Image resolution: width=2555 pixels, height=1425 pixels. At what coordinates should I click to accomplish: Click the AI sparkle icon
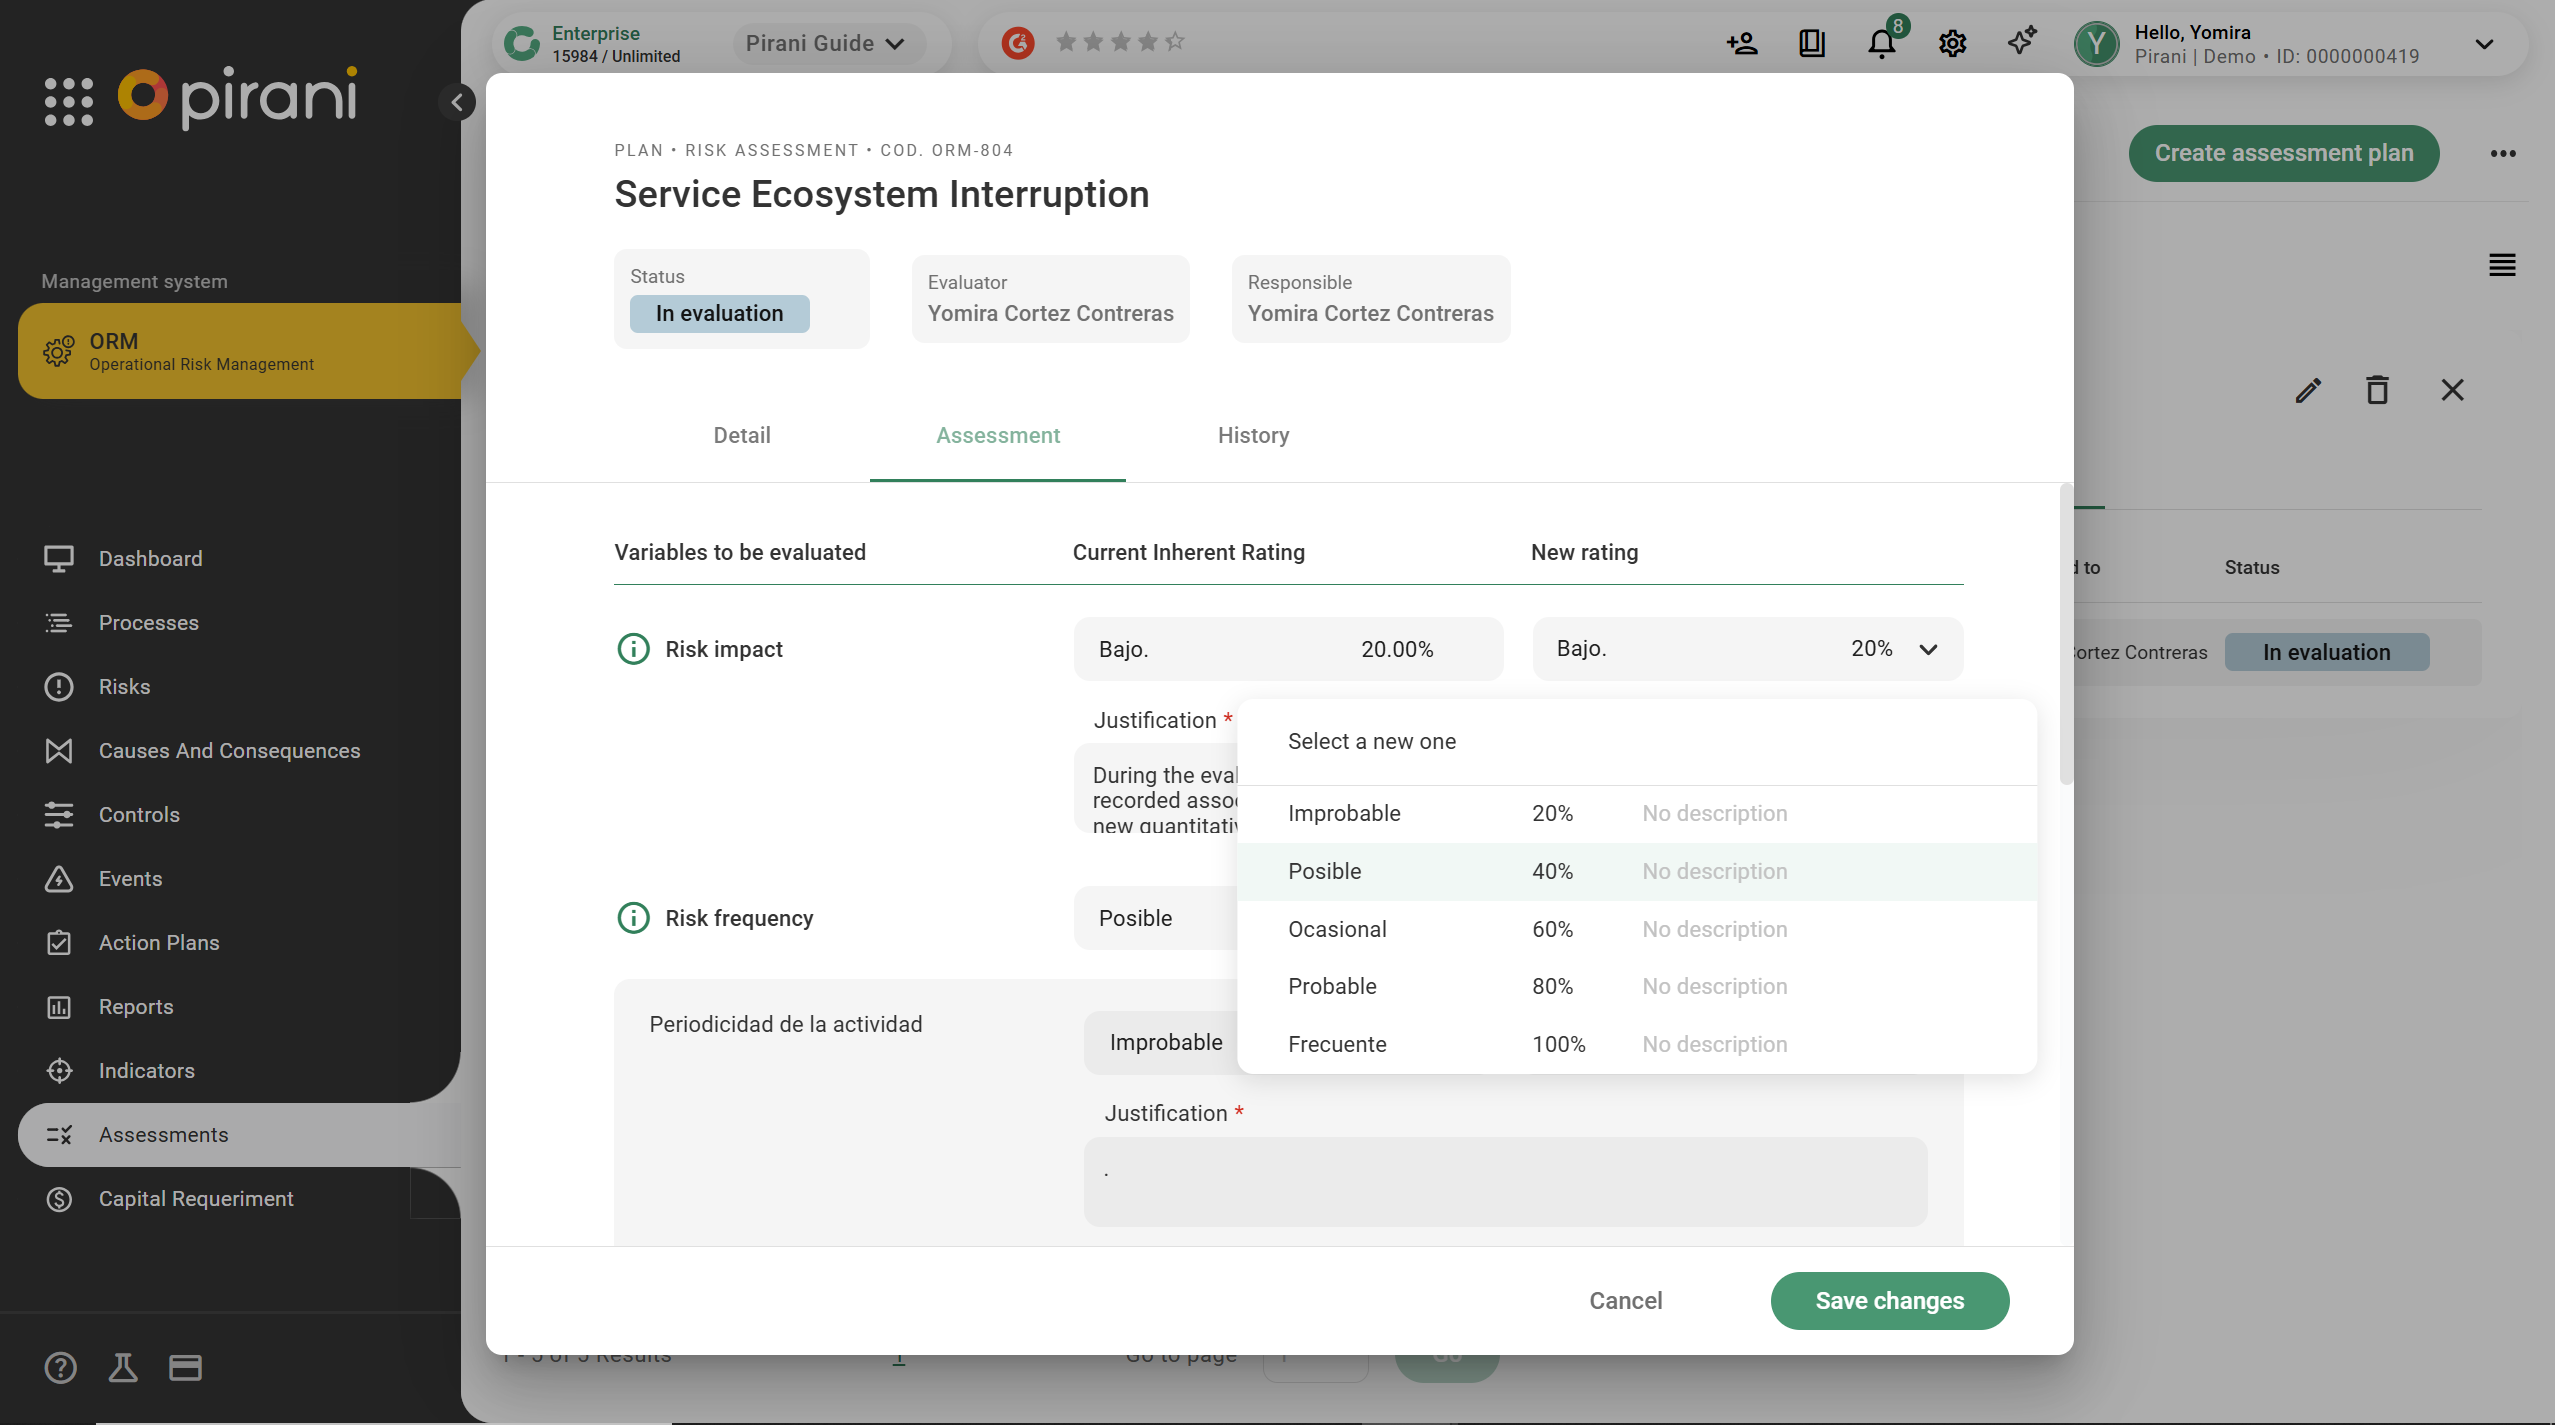click(2022, 42)
